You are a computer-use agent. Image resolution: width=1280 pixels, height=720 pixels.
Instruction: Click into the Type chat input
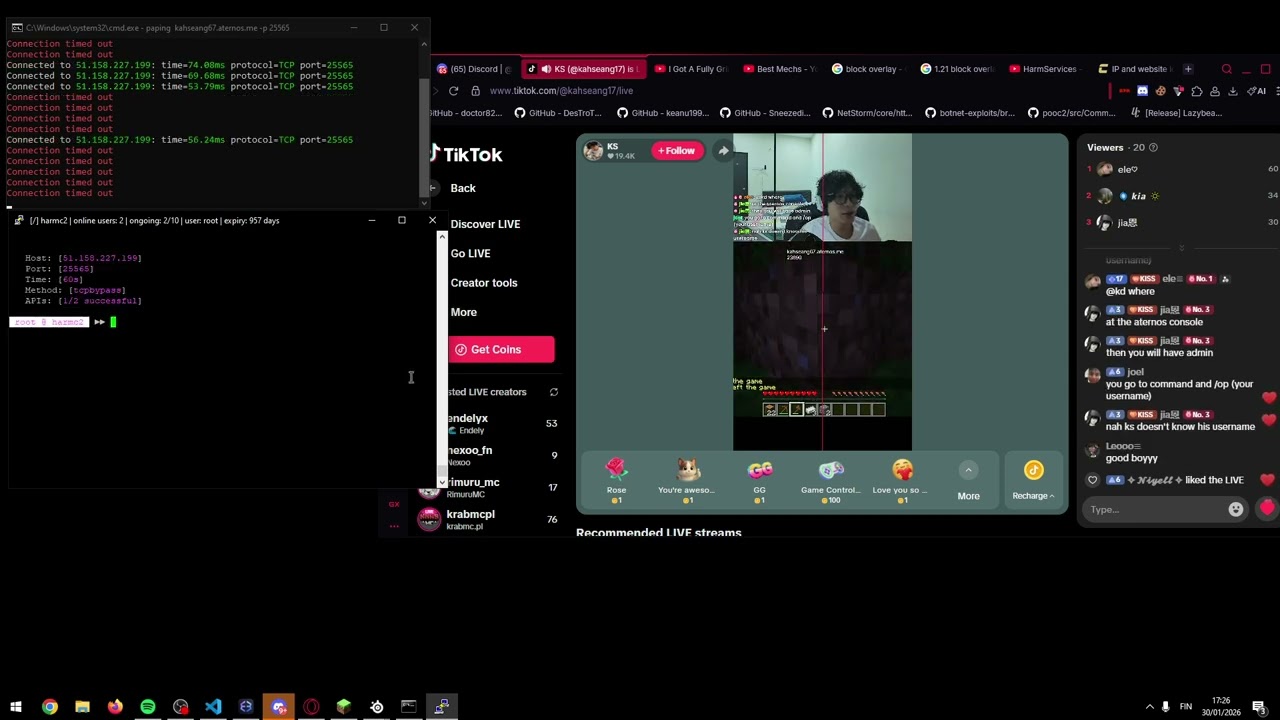[x=1155, y=510]
